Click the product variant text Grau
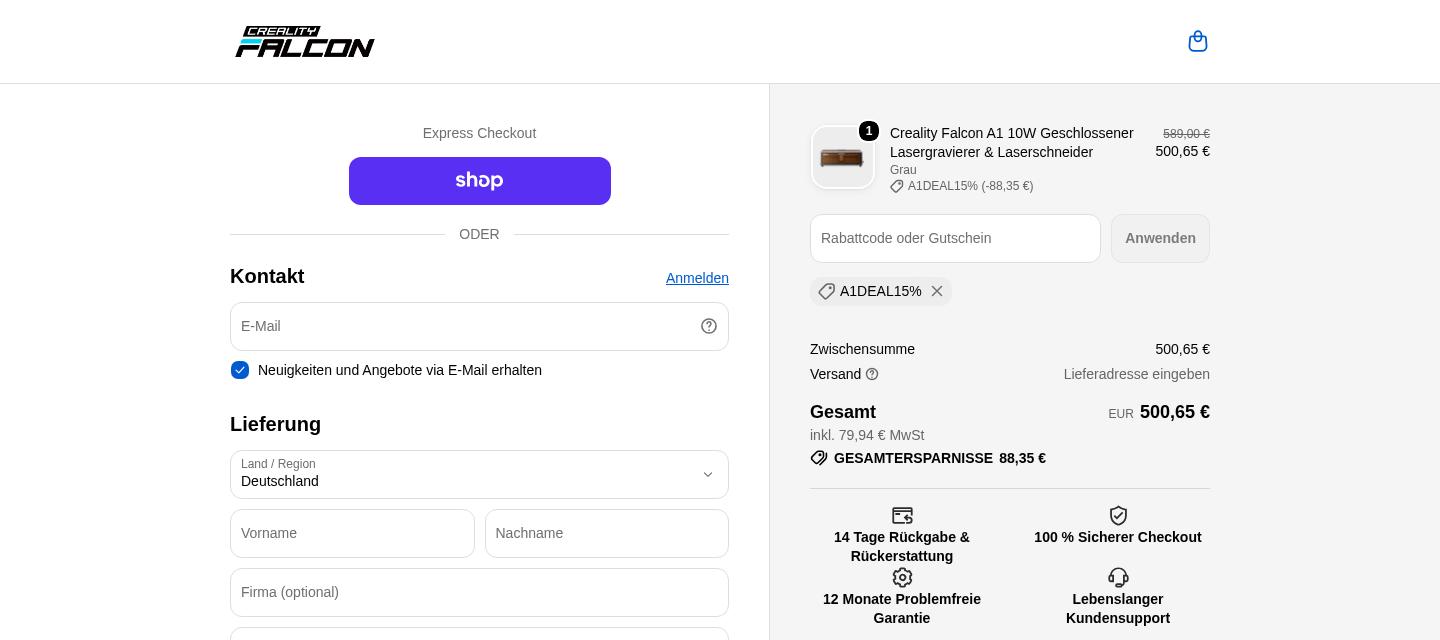Viewport: 1440px width, 640px height. coord(903,170)
